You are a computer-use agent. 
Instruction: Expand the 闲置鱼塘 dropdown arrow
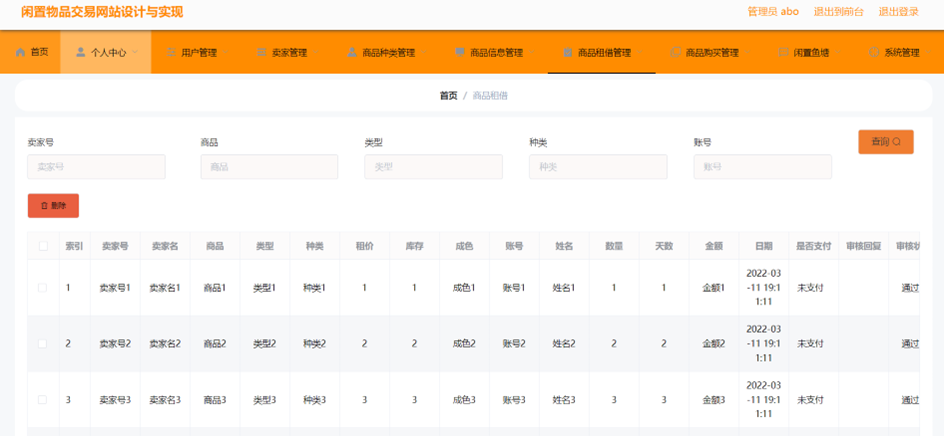pyautogui.click(x=838, y=52)
